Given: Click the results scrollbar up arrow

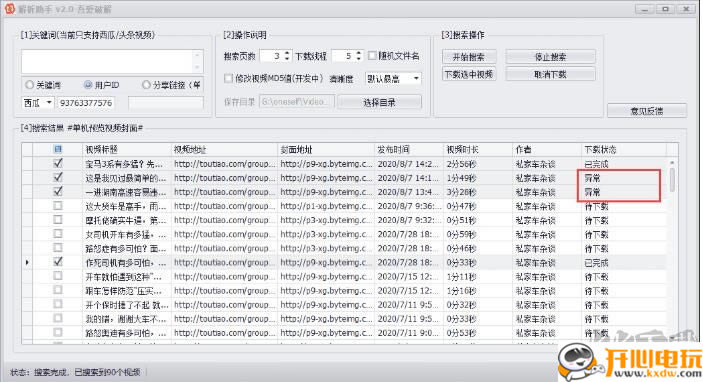Looking at the screenshot, I should pyautogui.click(x=672, y=162).
